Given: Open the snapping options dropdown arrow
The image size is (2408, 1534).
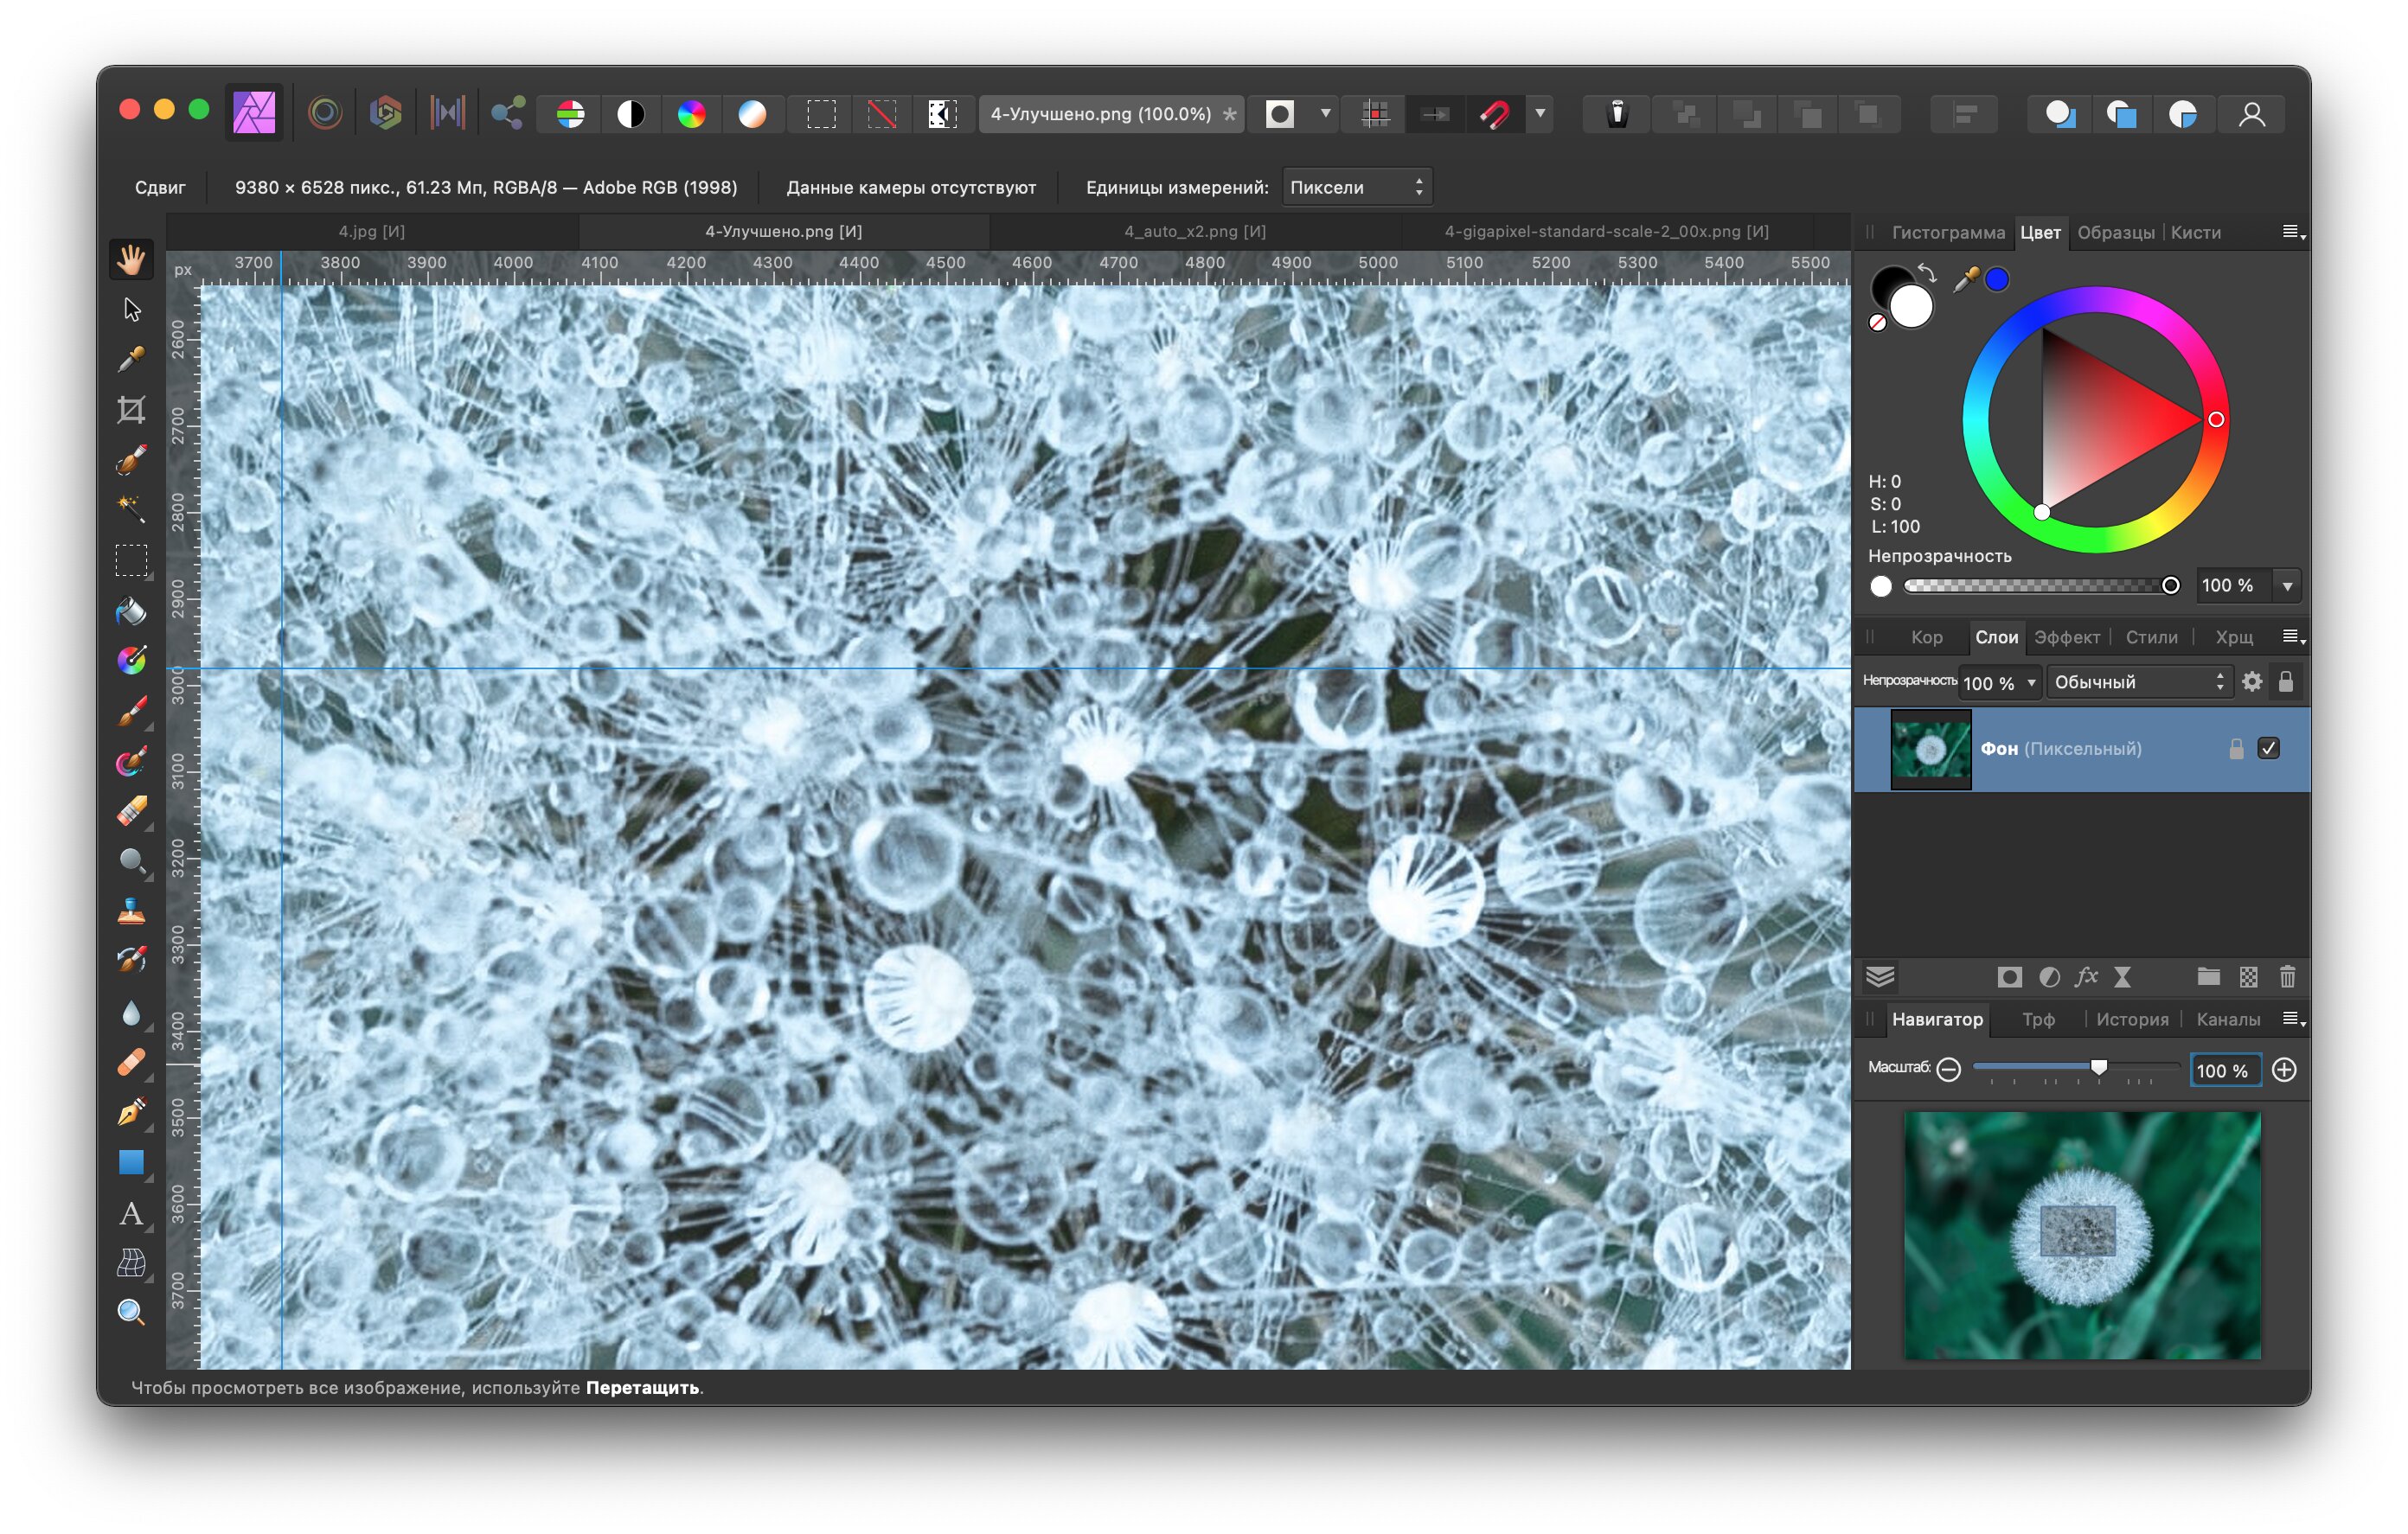Looking at the screenshot, I should 1540,114.
